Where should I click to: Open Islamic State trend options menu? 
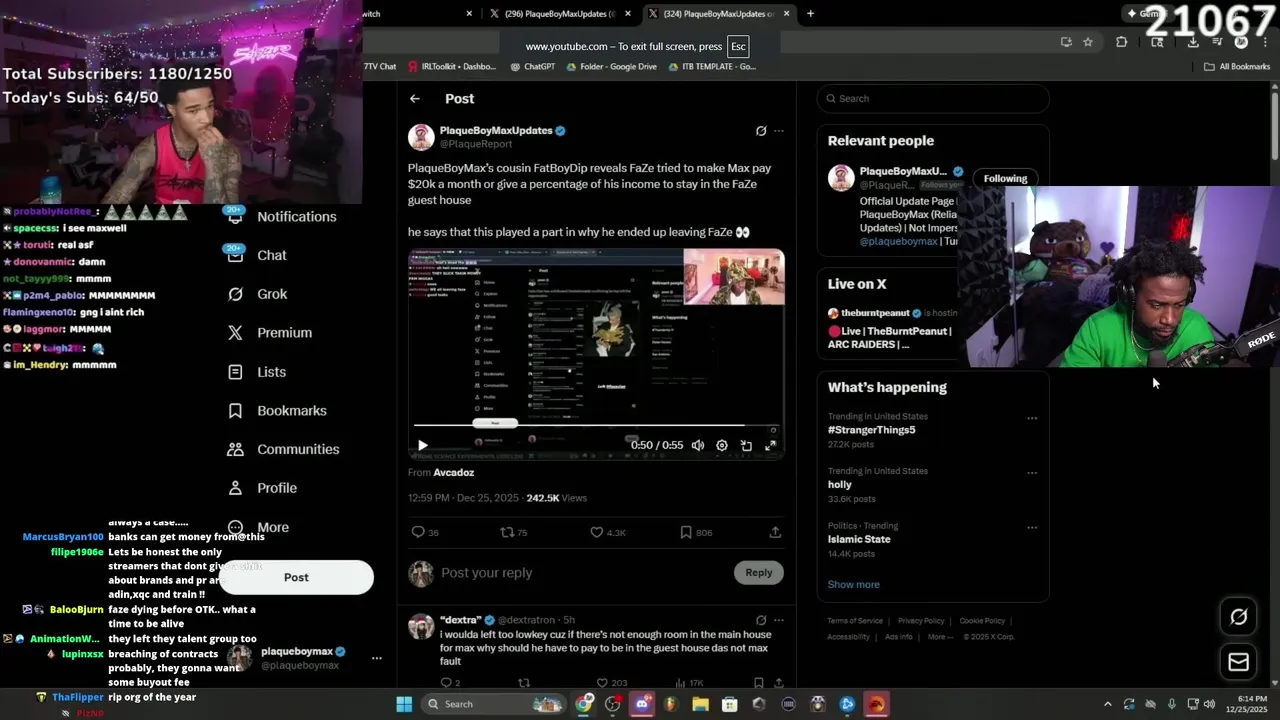click(x=1032, y=529)
